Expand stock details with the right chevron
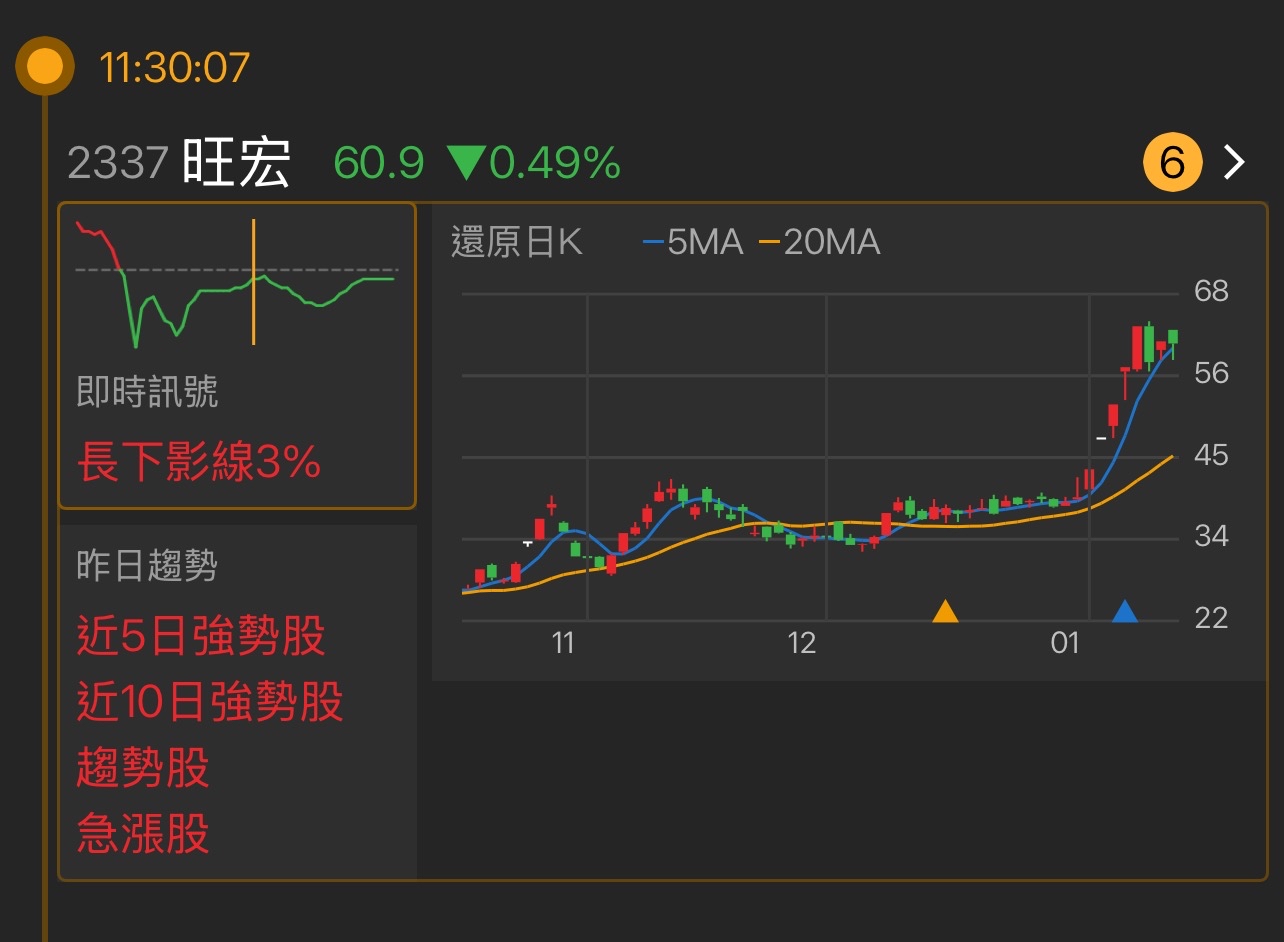Image resolution: width=1284 pixels, height=942 pixels. 1234,162
